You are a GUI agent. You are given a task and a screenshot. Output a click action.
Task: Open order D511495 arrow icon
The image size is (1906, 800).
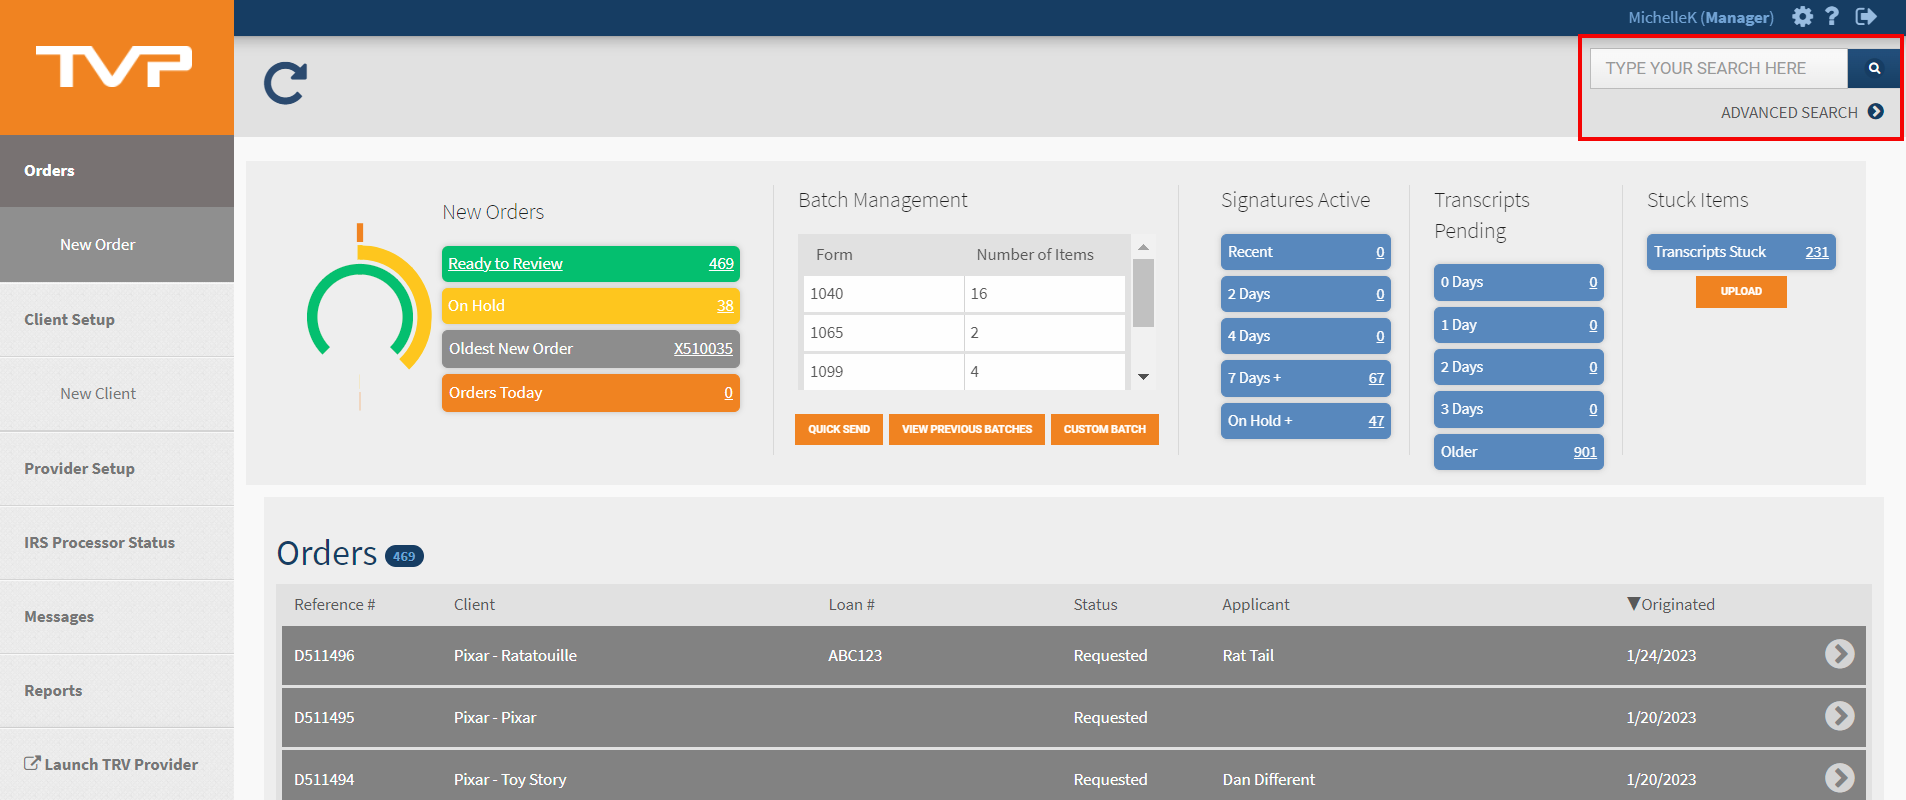1840,716
